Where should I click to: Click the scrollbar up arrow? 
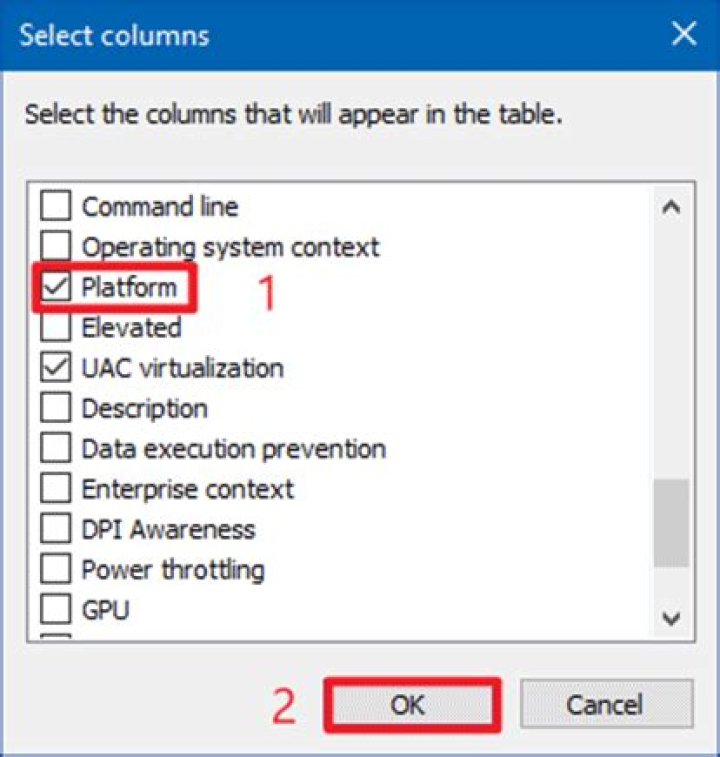coord(671,208)
